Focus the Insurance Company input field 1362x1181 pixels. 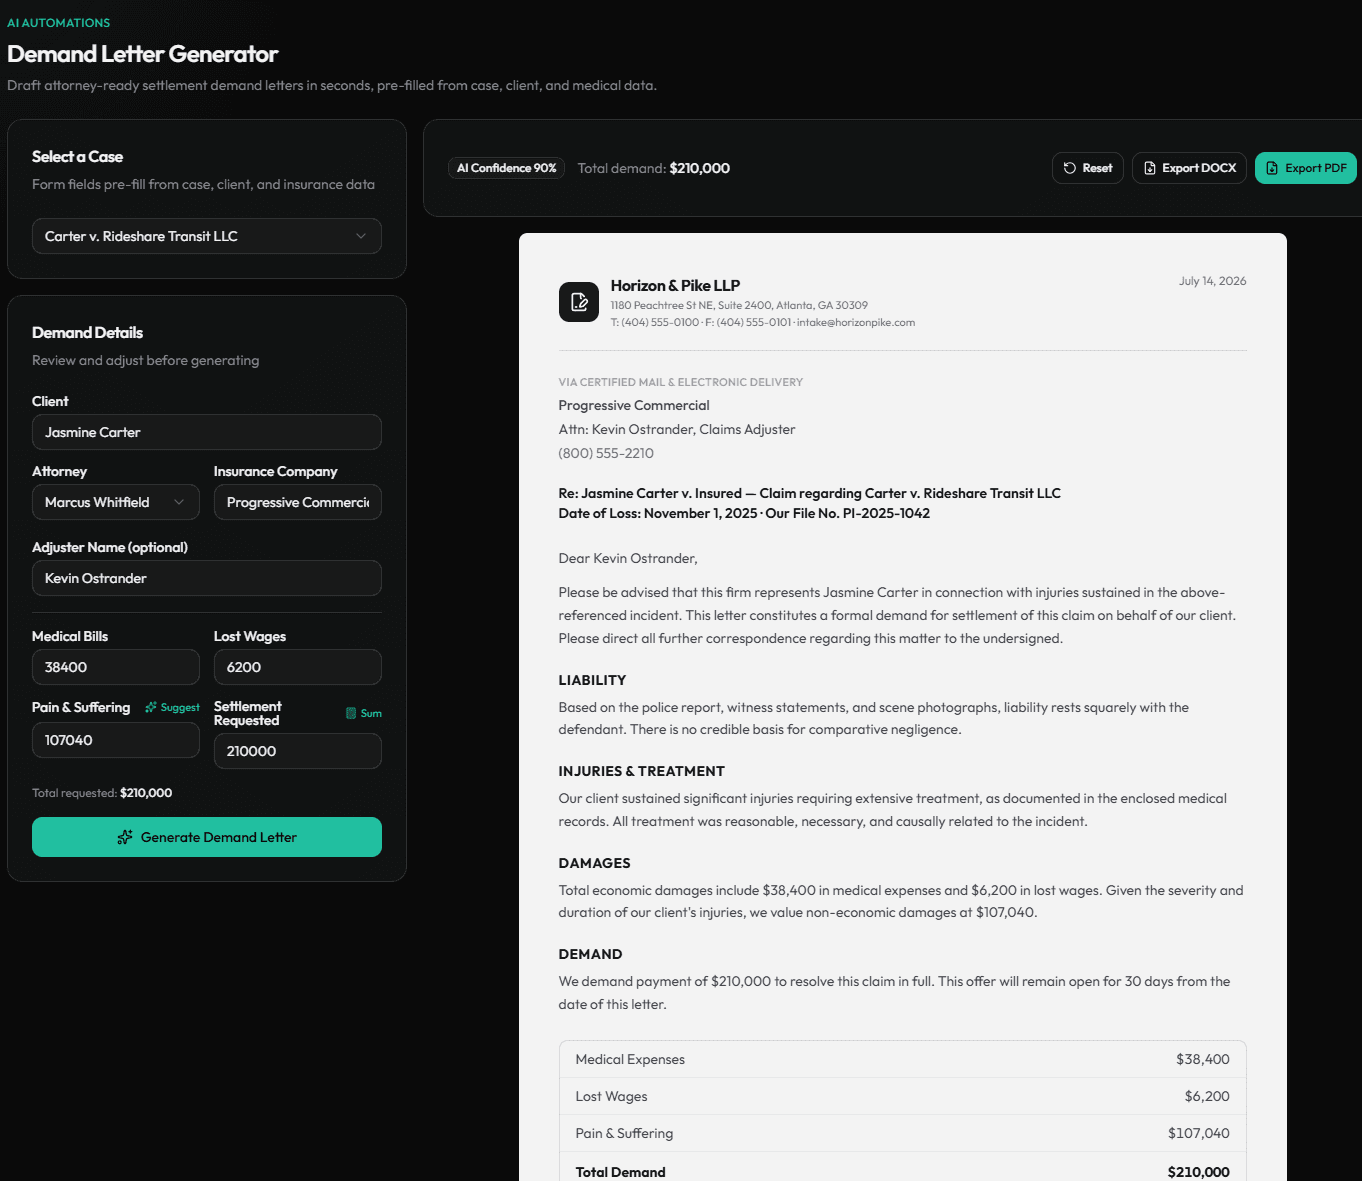(298, 502)
